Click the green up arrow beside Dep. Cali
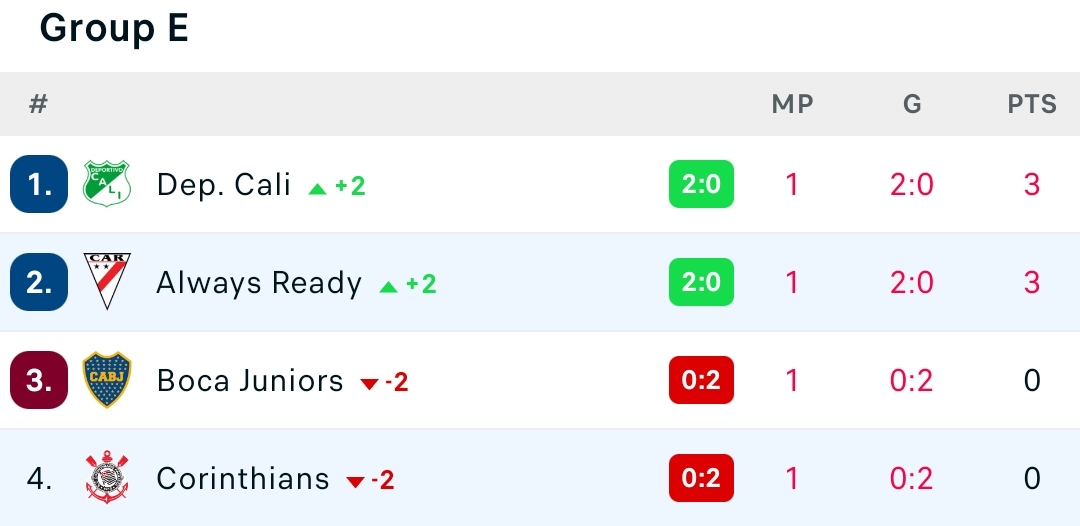 [x=318, y=188]
